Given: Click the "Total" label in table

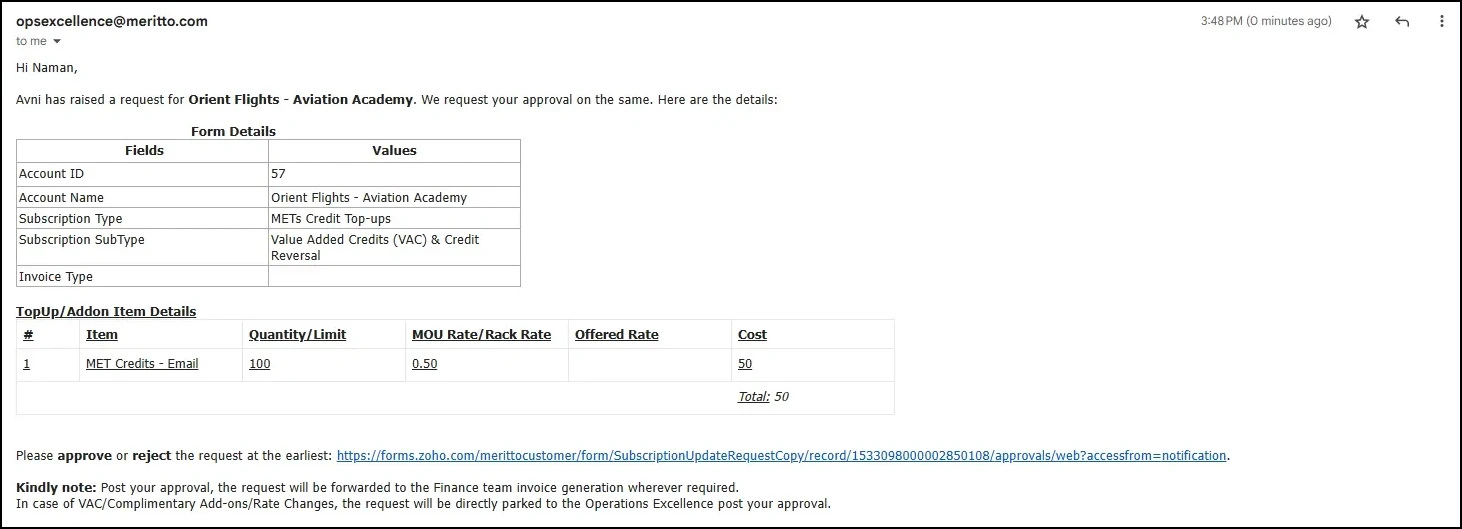Looking at the screenshot, I should pyautogui.click(x=753, y=397).
